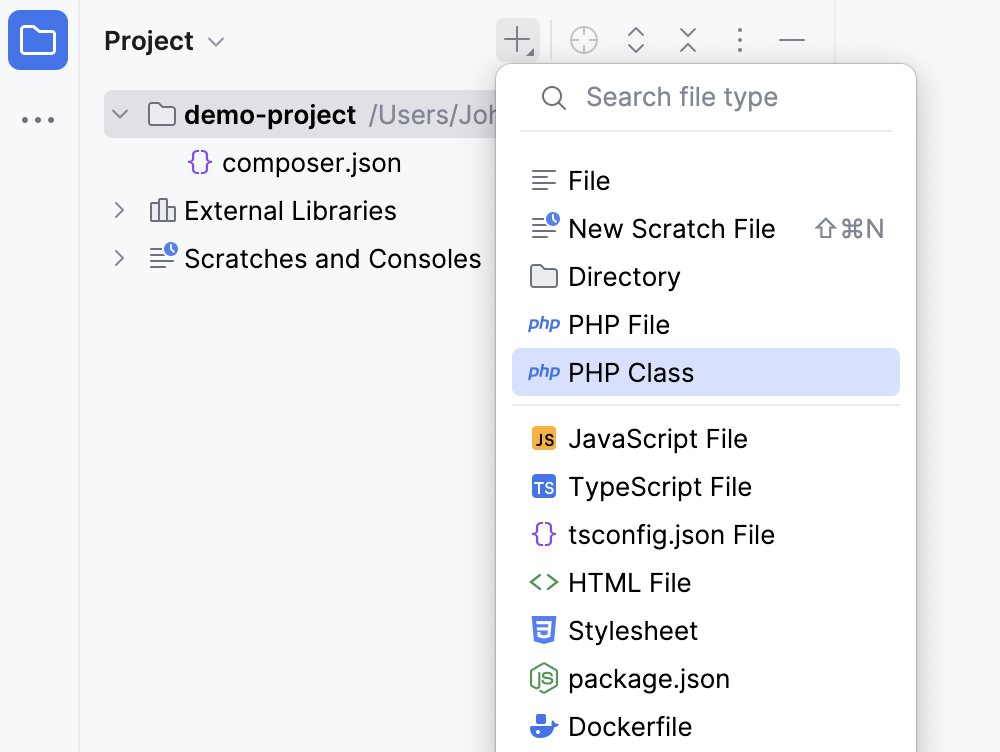Image resolution: width=1000 pixels, height=752 pixels.
Task: Pick Dockerfile from the list
Action: [629, 727]
